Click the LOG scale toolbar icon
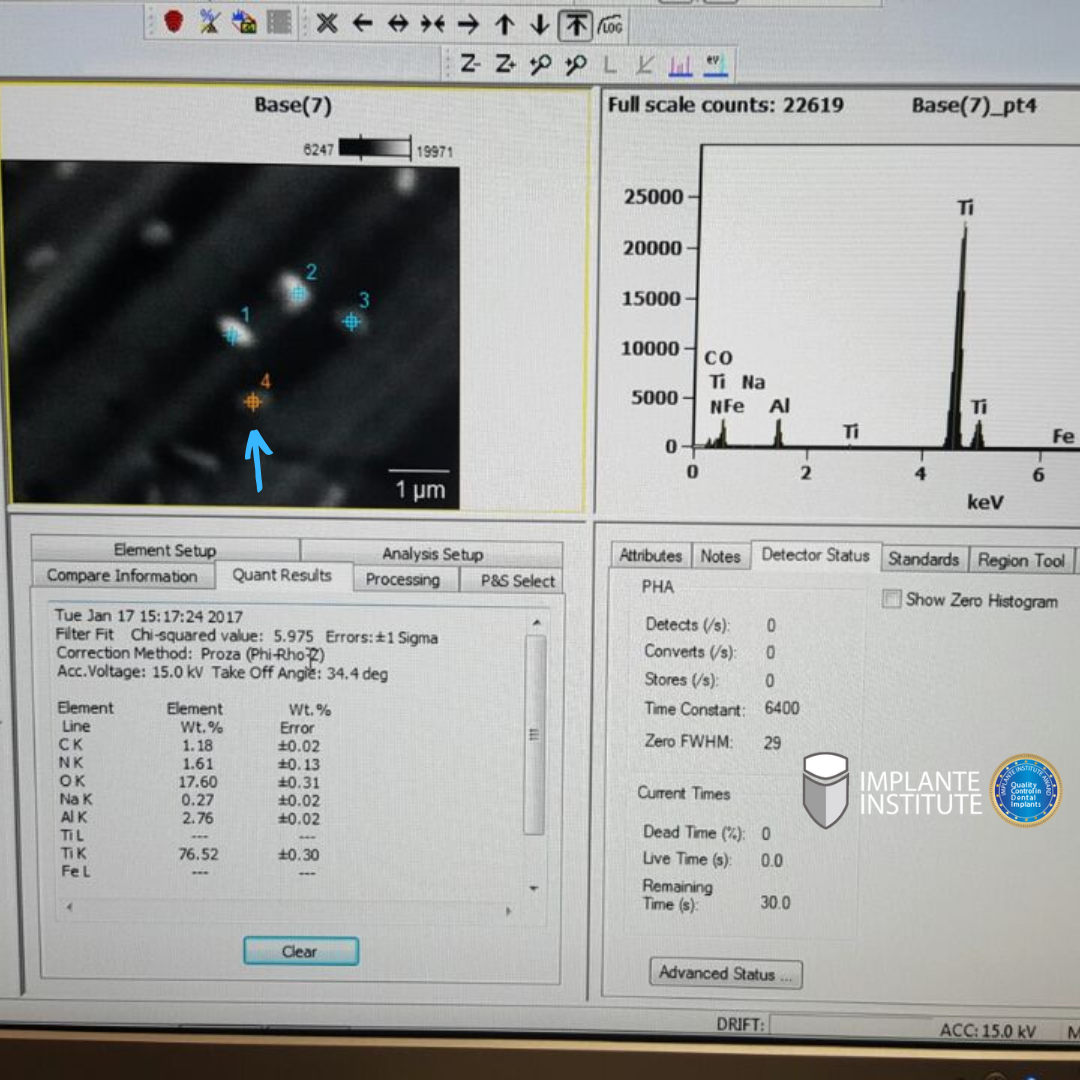Viewport: 1080px width, 1080px height. point(610,25)
